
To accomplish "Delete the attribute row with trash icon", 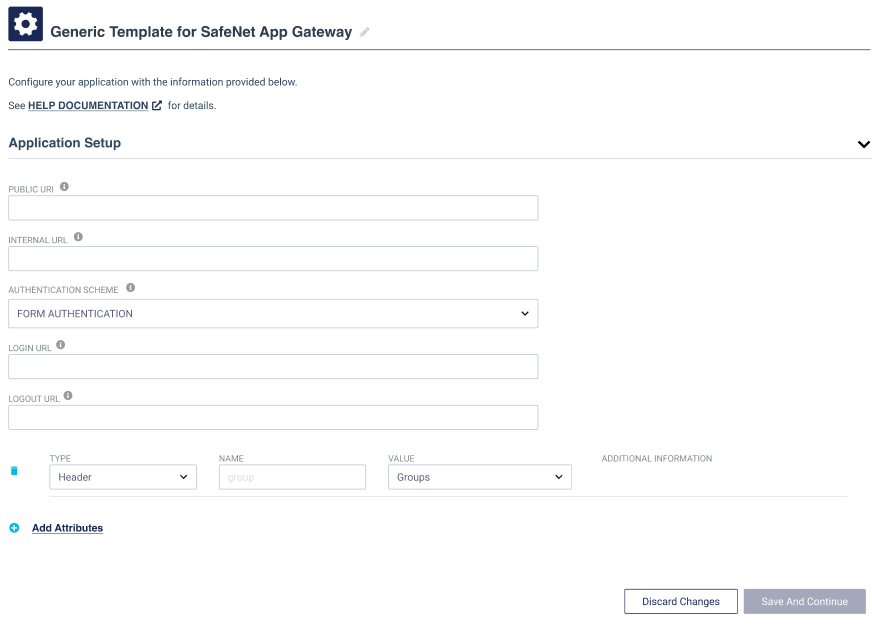I will point(14,470).
